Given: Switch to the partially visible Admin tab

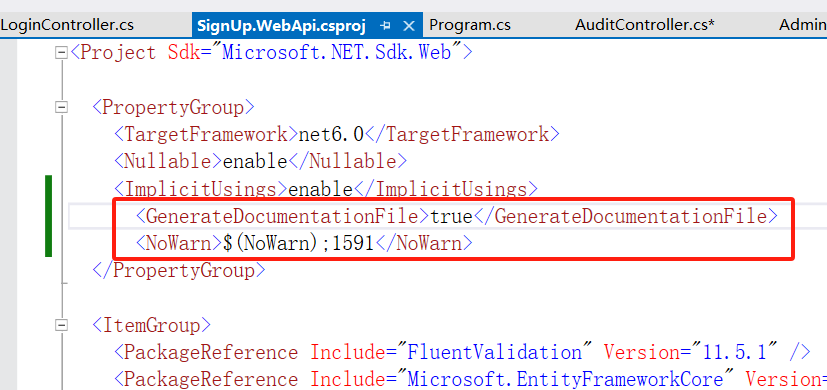Looking at the screenshot, I should [x=803, y=25].
